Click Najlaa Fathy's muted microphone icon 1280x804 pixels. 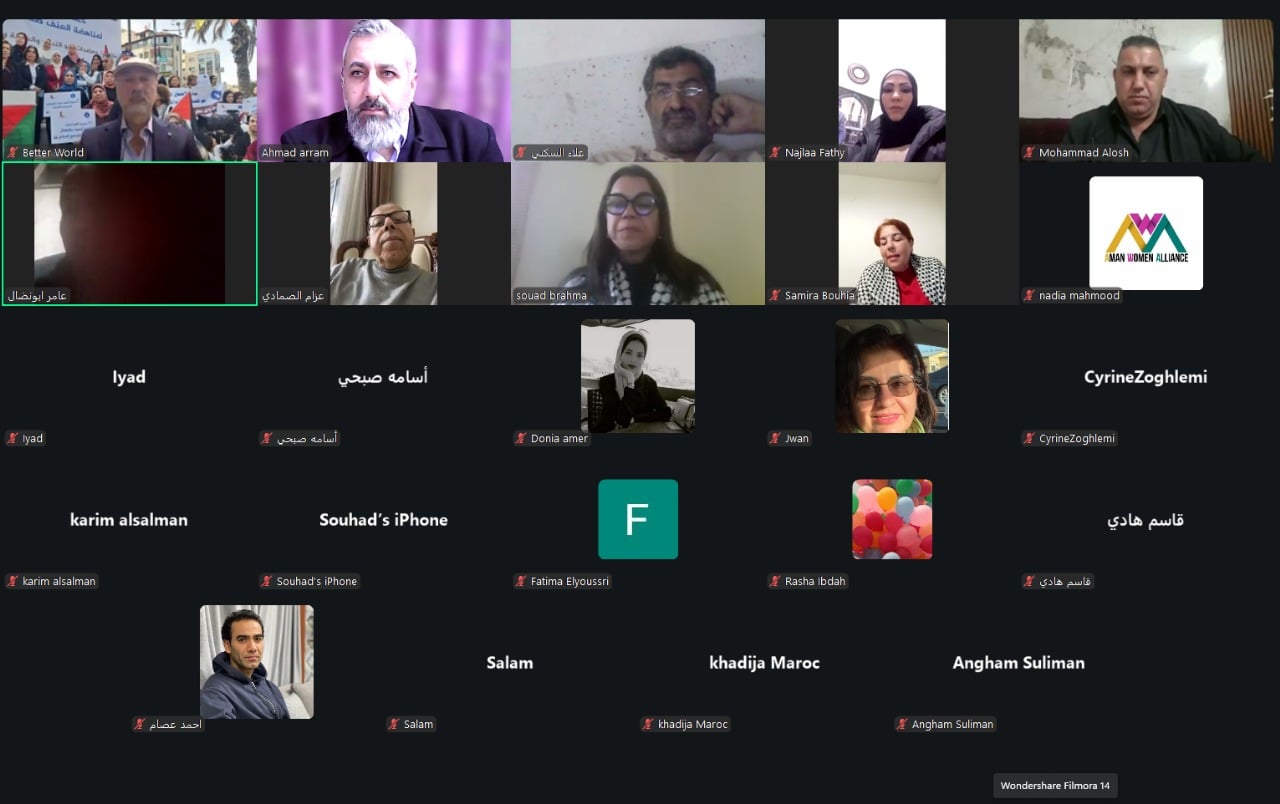[776, 153]
